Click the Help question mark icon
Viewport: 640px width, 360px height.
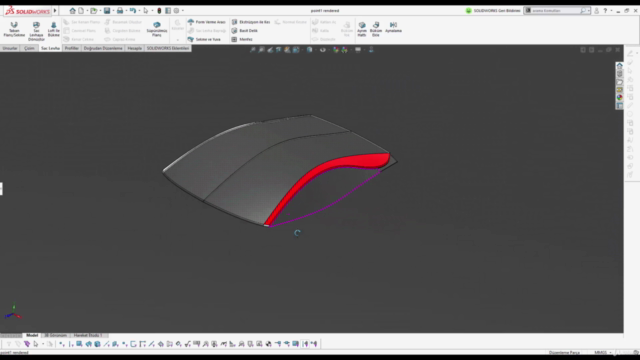605,11
